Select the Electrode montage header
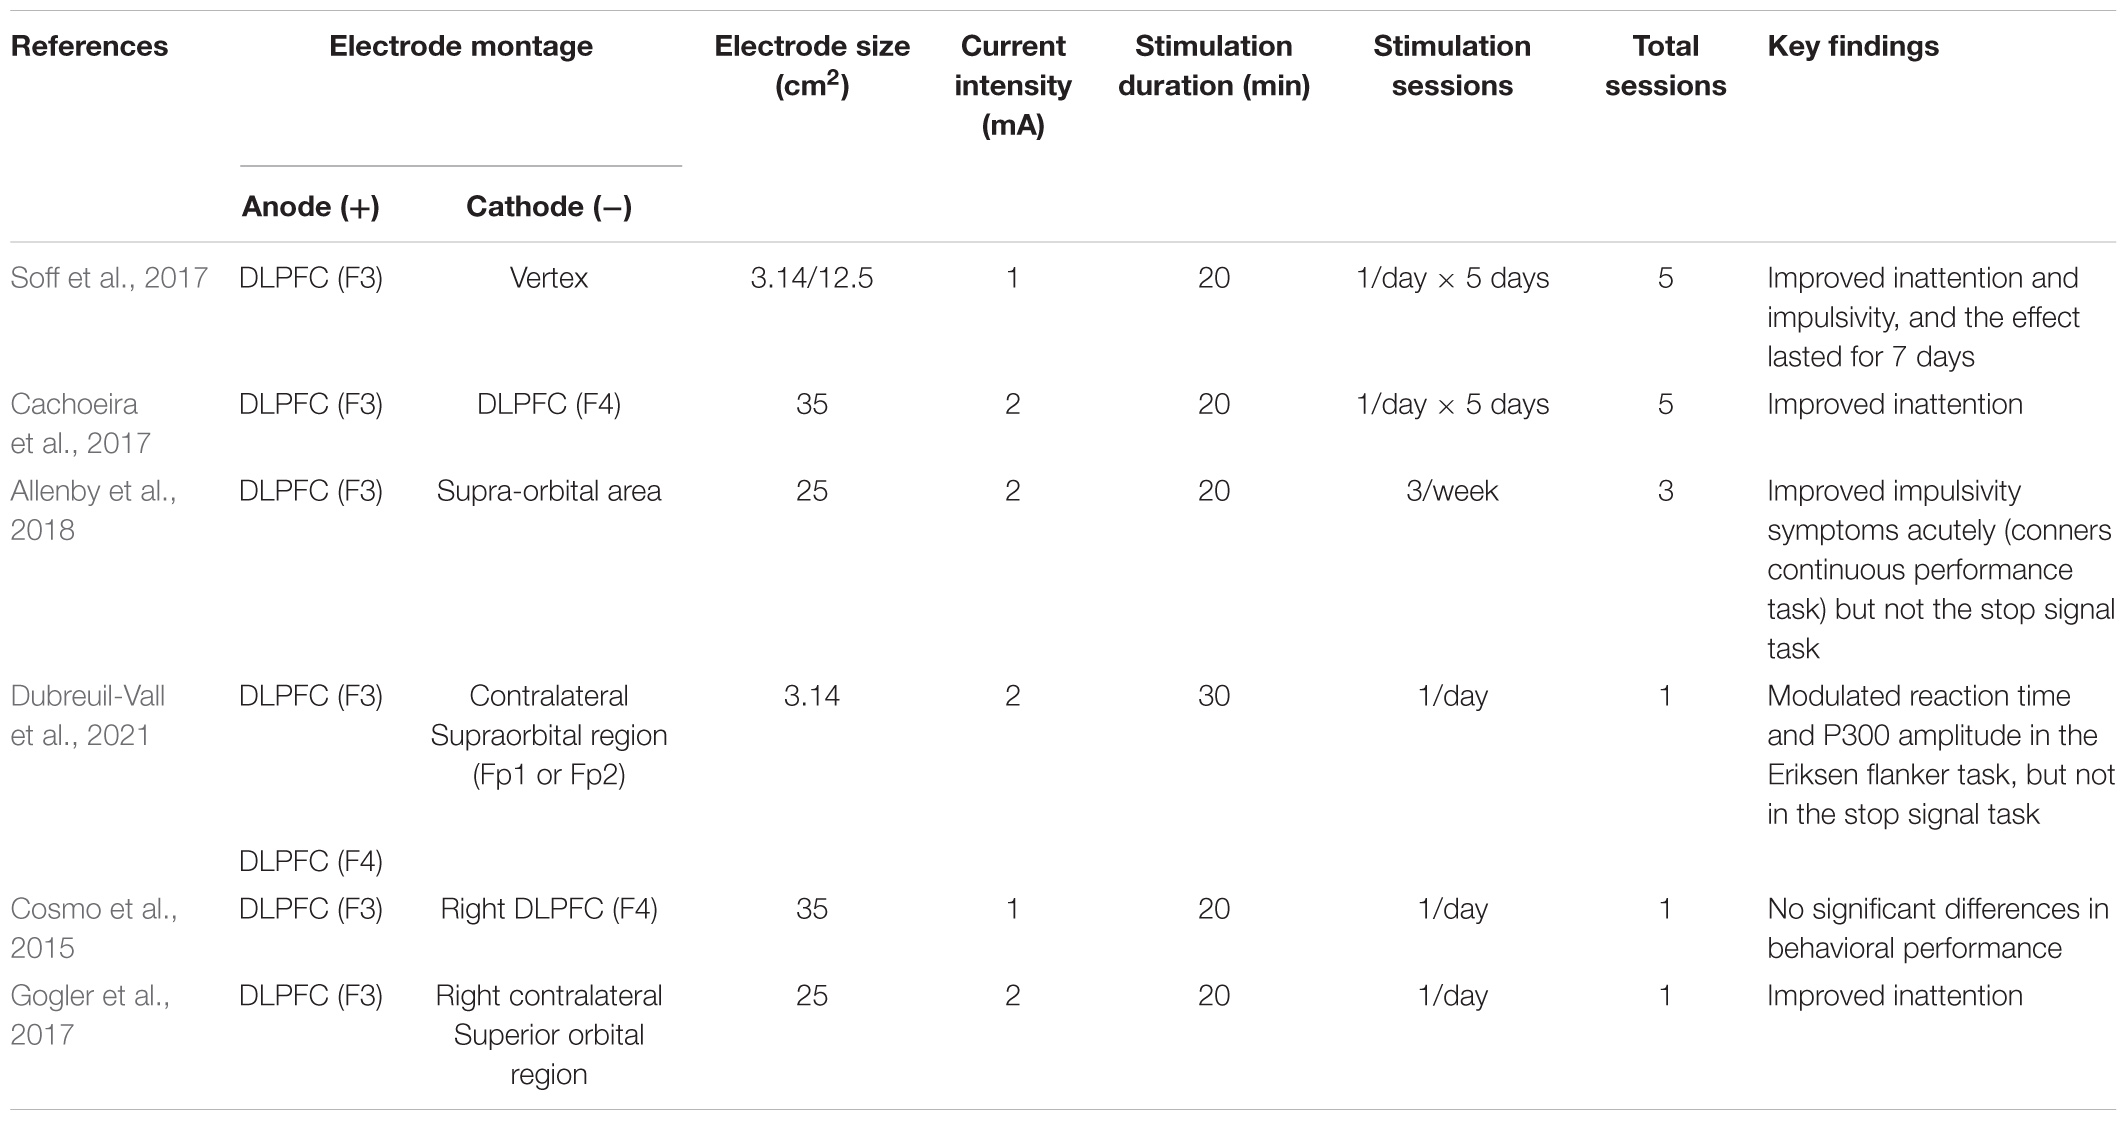 point(461,46)
